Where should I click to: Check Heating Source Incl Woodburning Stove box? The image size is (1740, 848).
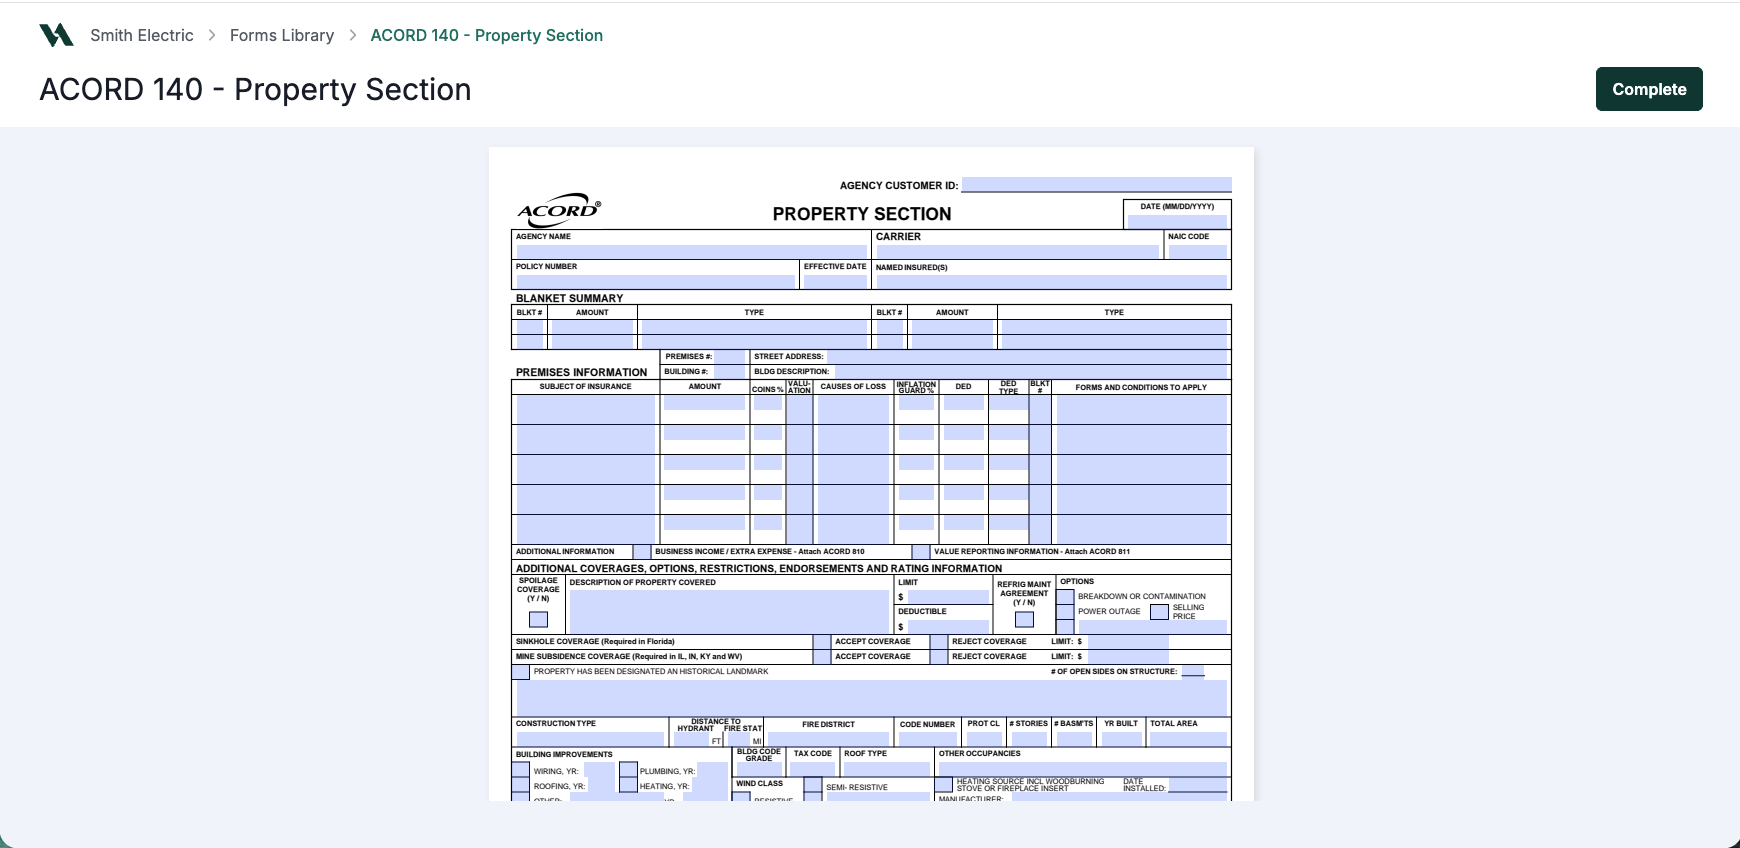tap(943, 785)
